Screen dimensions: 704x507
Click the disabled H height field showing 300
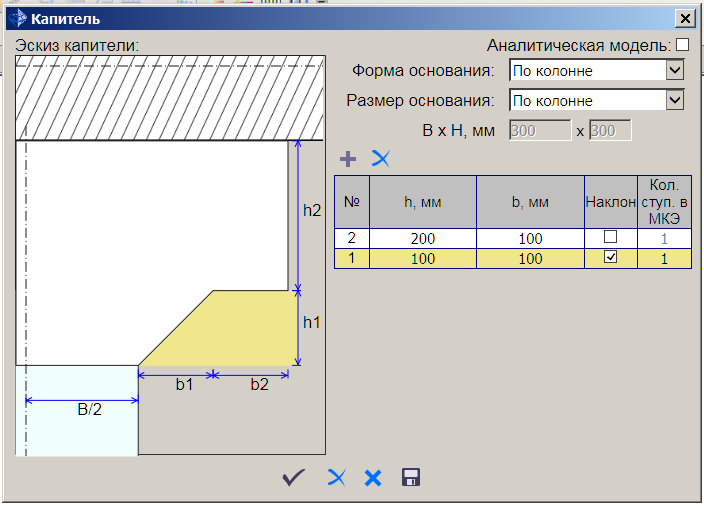[x=610, y=131]
